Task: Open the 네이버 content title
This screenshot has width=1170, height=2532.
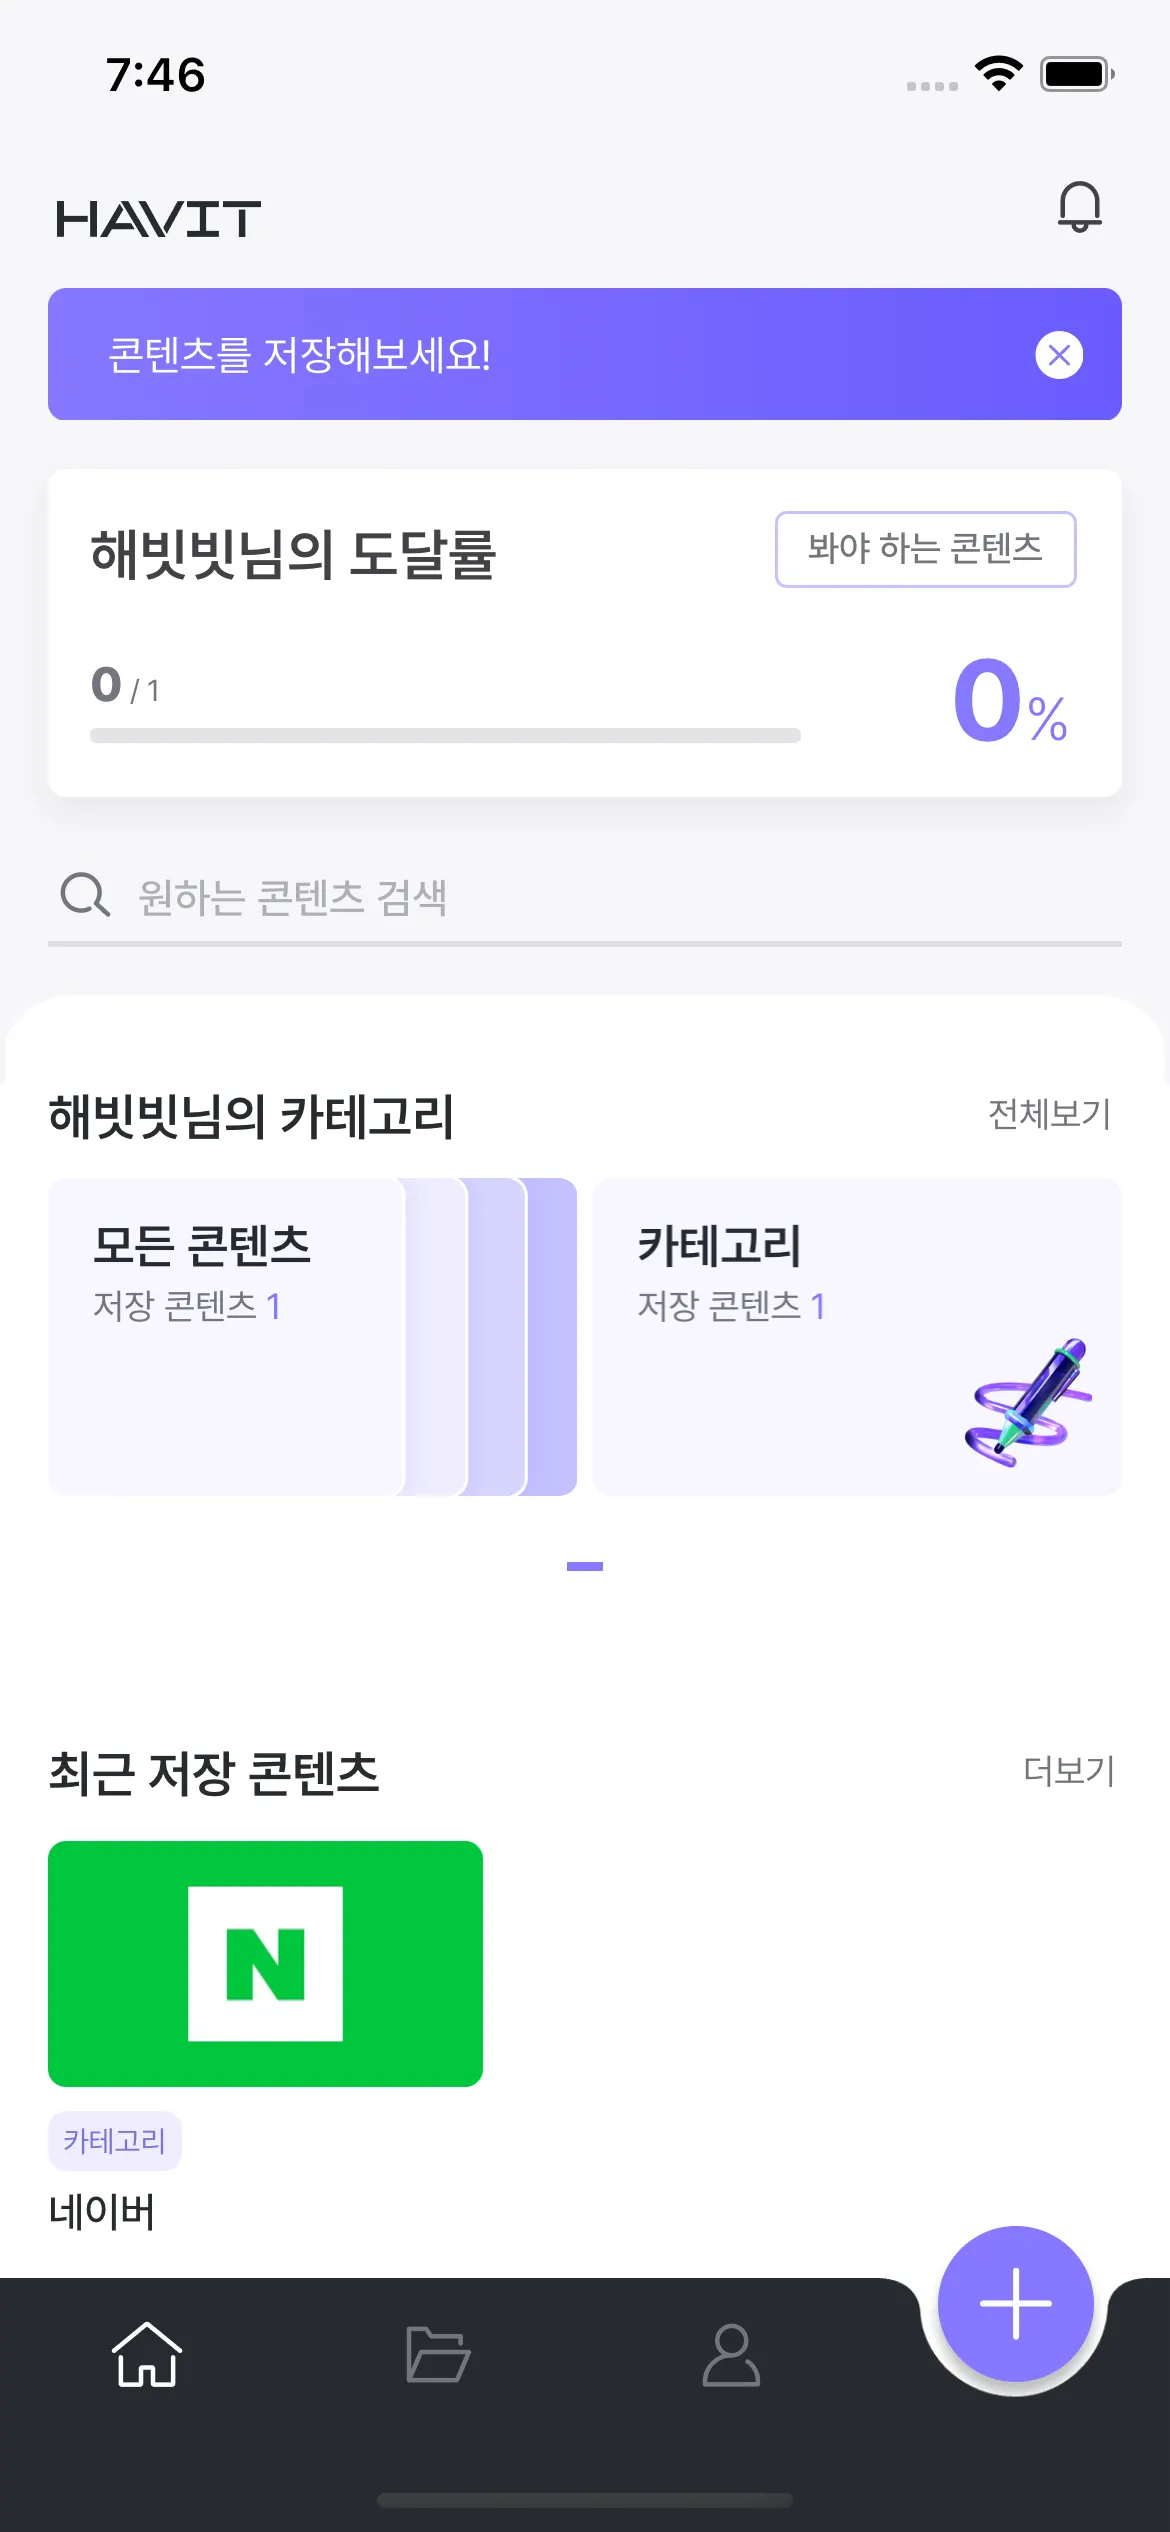Action: pos(102,2211)
